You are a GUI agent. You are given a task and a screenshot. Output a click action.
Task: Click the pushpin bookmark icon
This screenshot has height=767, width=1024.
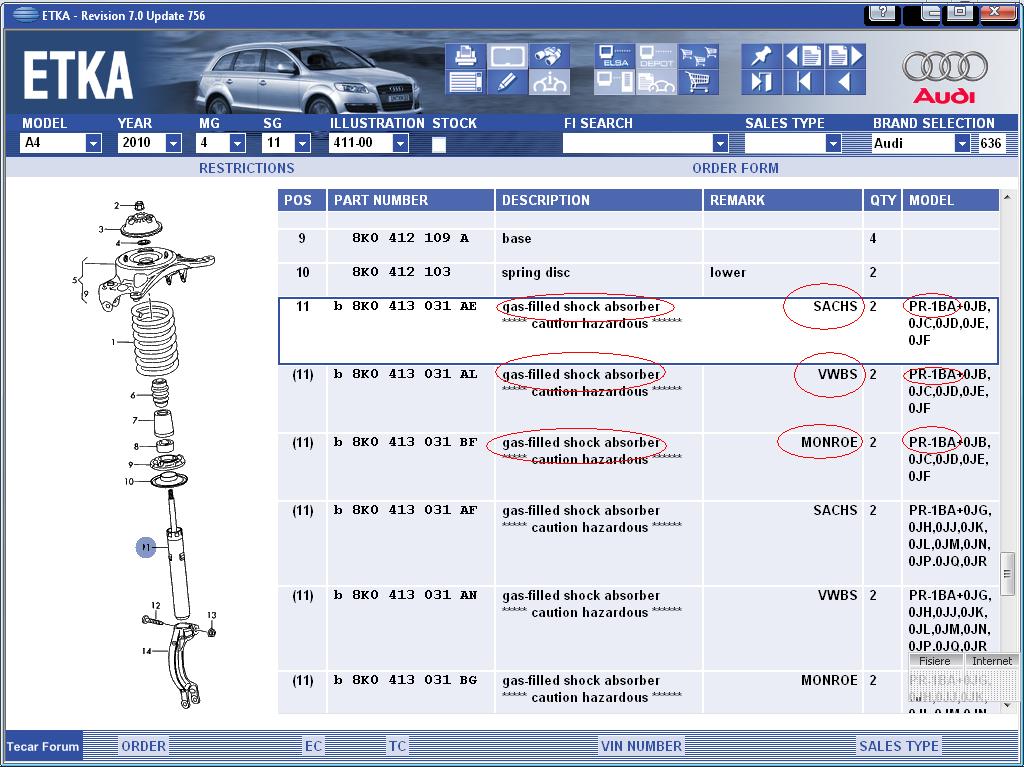[761, 56]
